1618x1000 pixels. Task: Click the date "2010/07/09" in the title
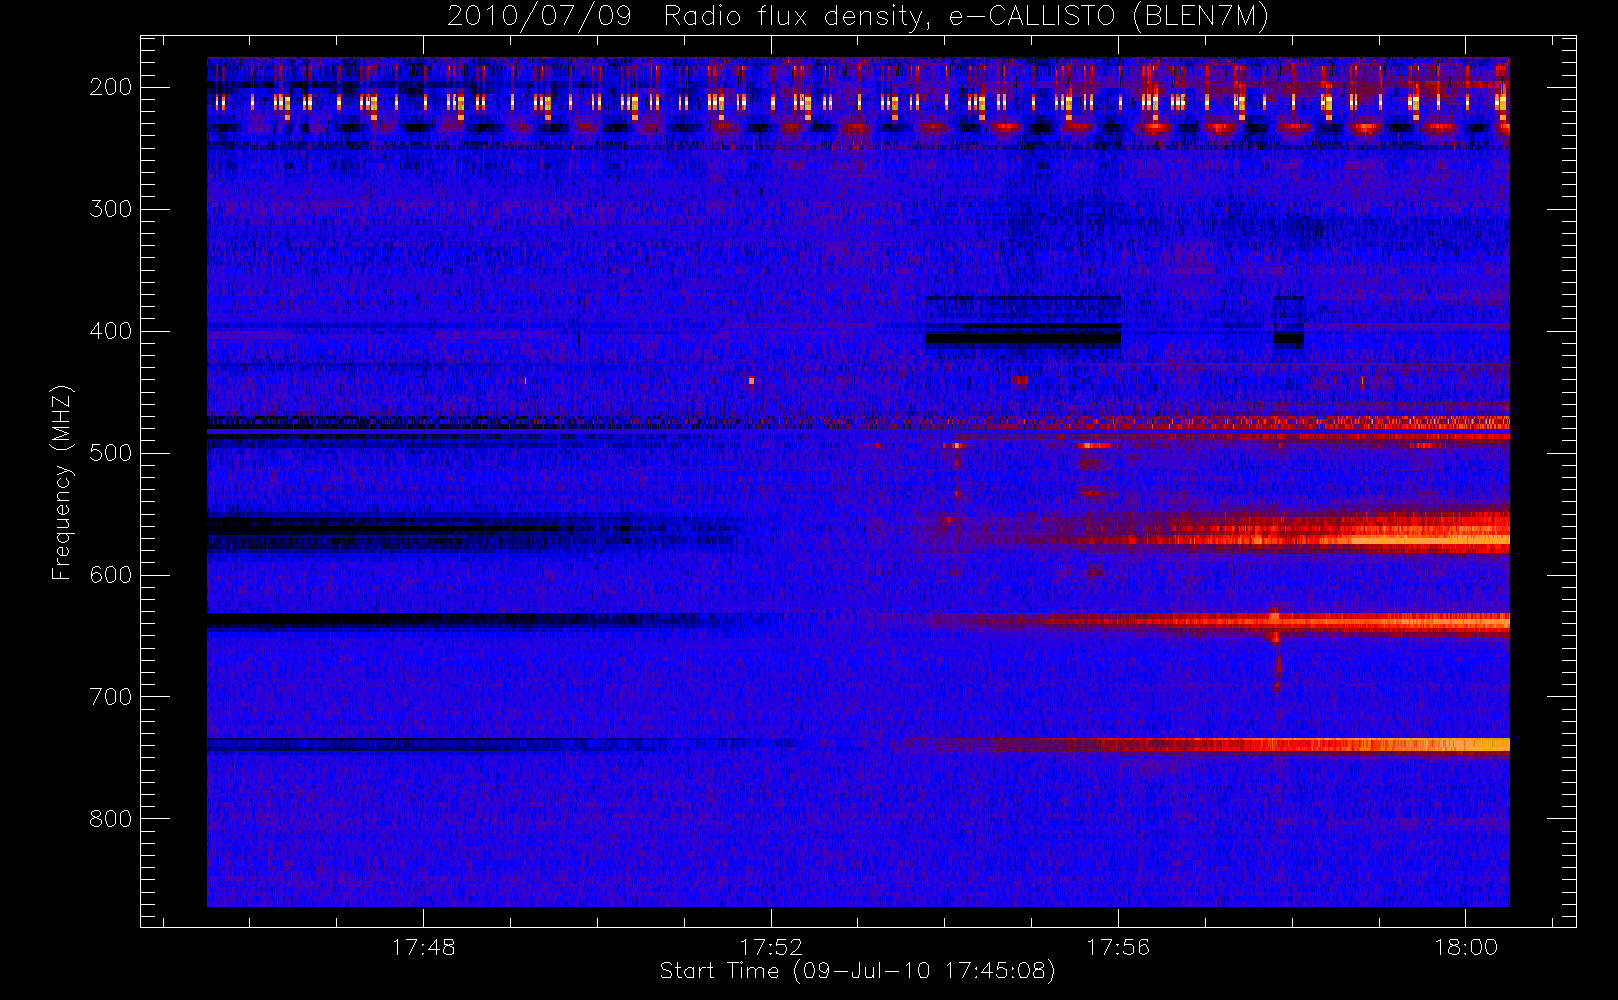[x=539, y=17]
